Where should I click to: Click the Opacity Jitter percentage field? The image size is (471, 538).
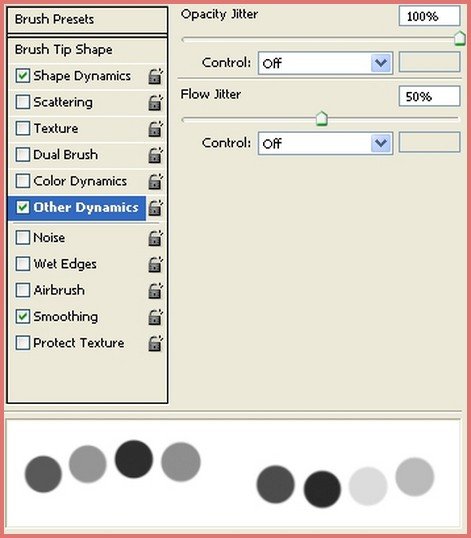429,16
